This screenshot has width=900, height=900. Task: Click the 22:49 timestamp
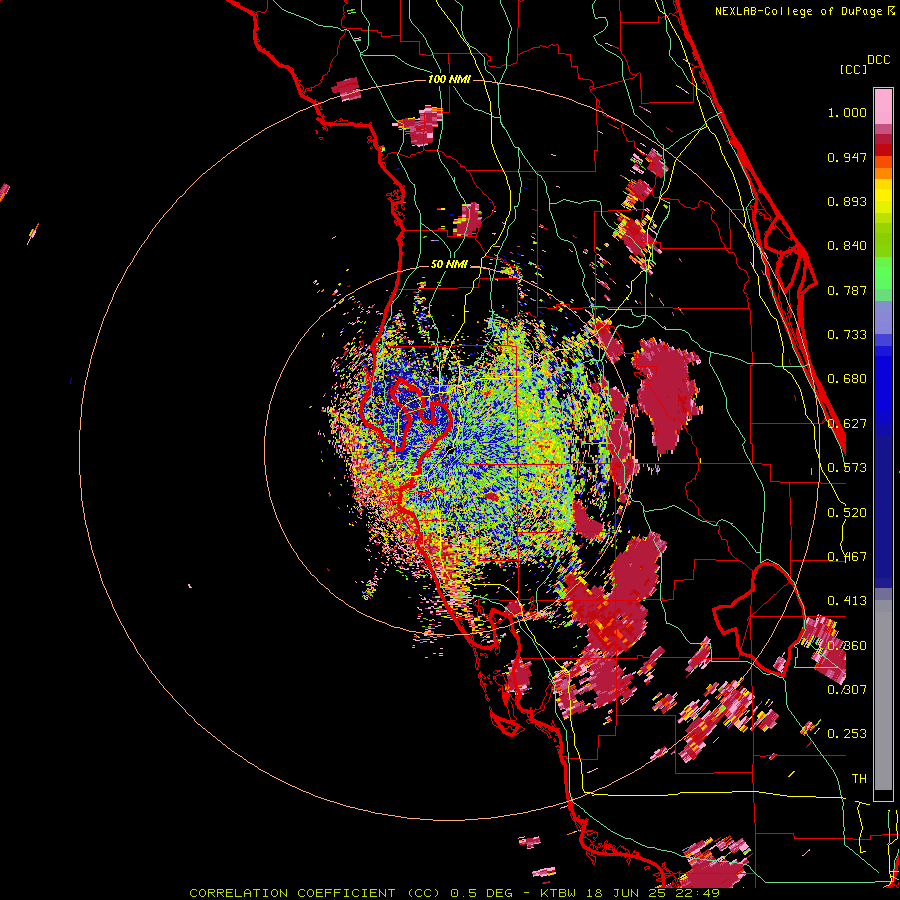[699, 893]
